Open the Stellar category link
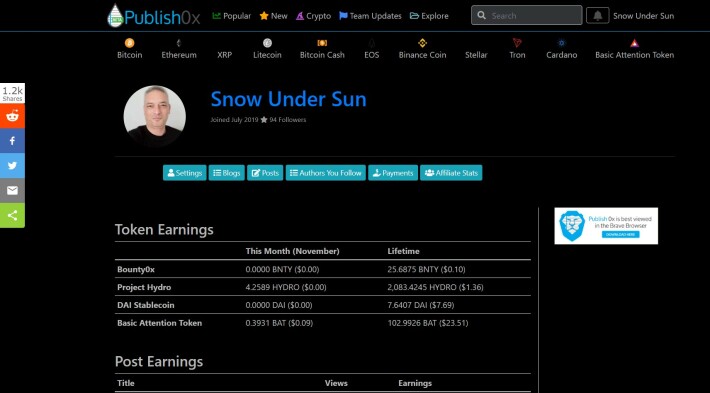 [476, 55]
